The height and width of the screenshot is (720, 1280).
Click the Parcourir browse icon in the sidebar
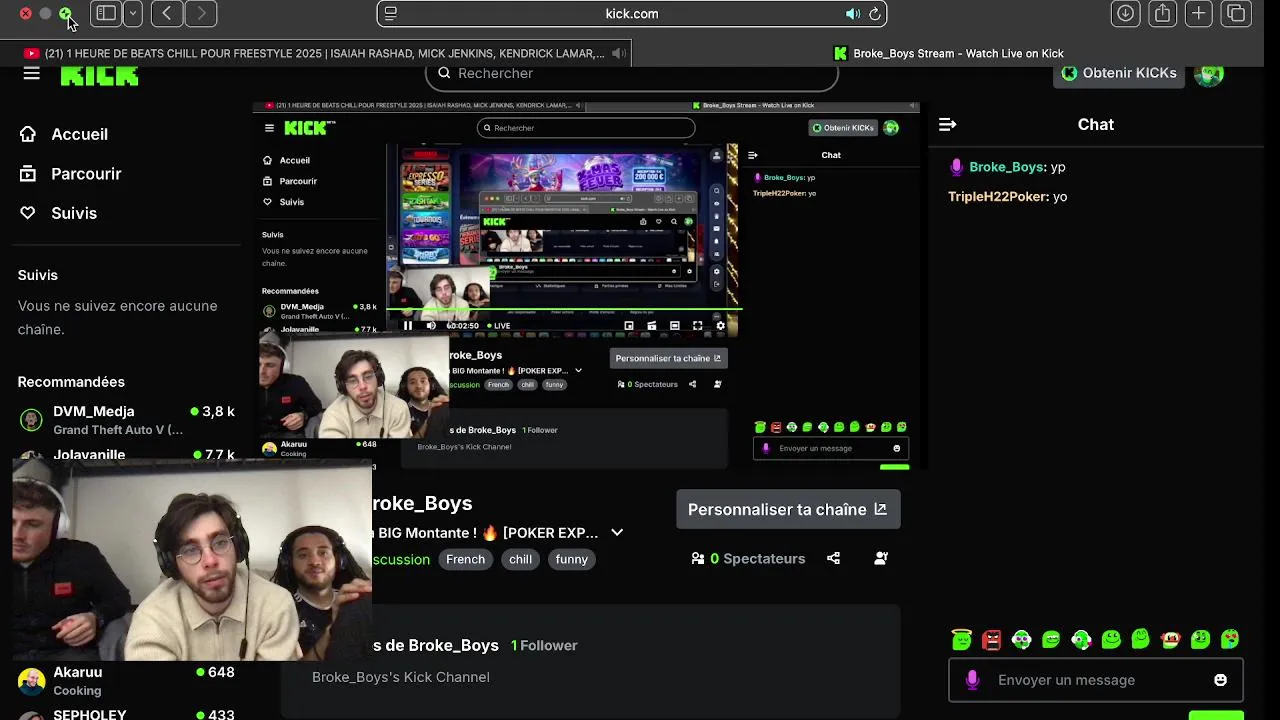coord(28,174)
